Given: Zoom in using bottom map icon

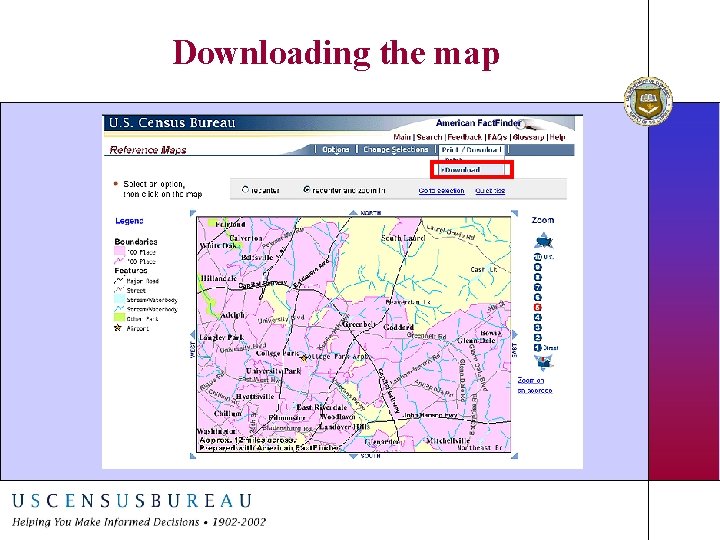Looking at the screenshot, I should pyautogui.click(x=544, y=363).
